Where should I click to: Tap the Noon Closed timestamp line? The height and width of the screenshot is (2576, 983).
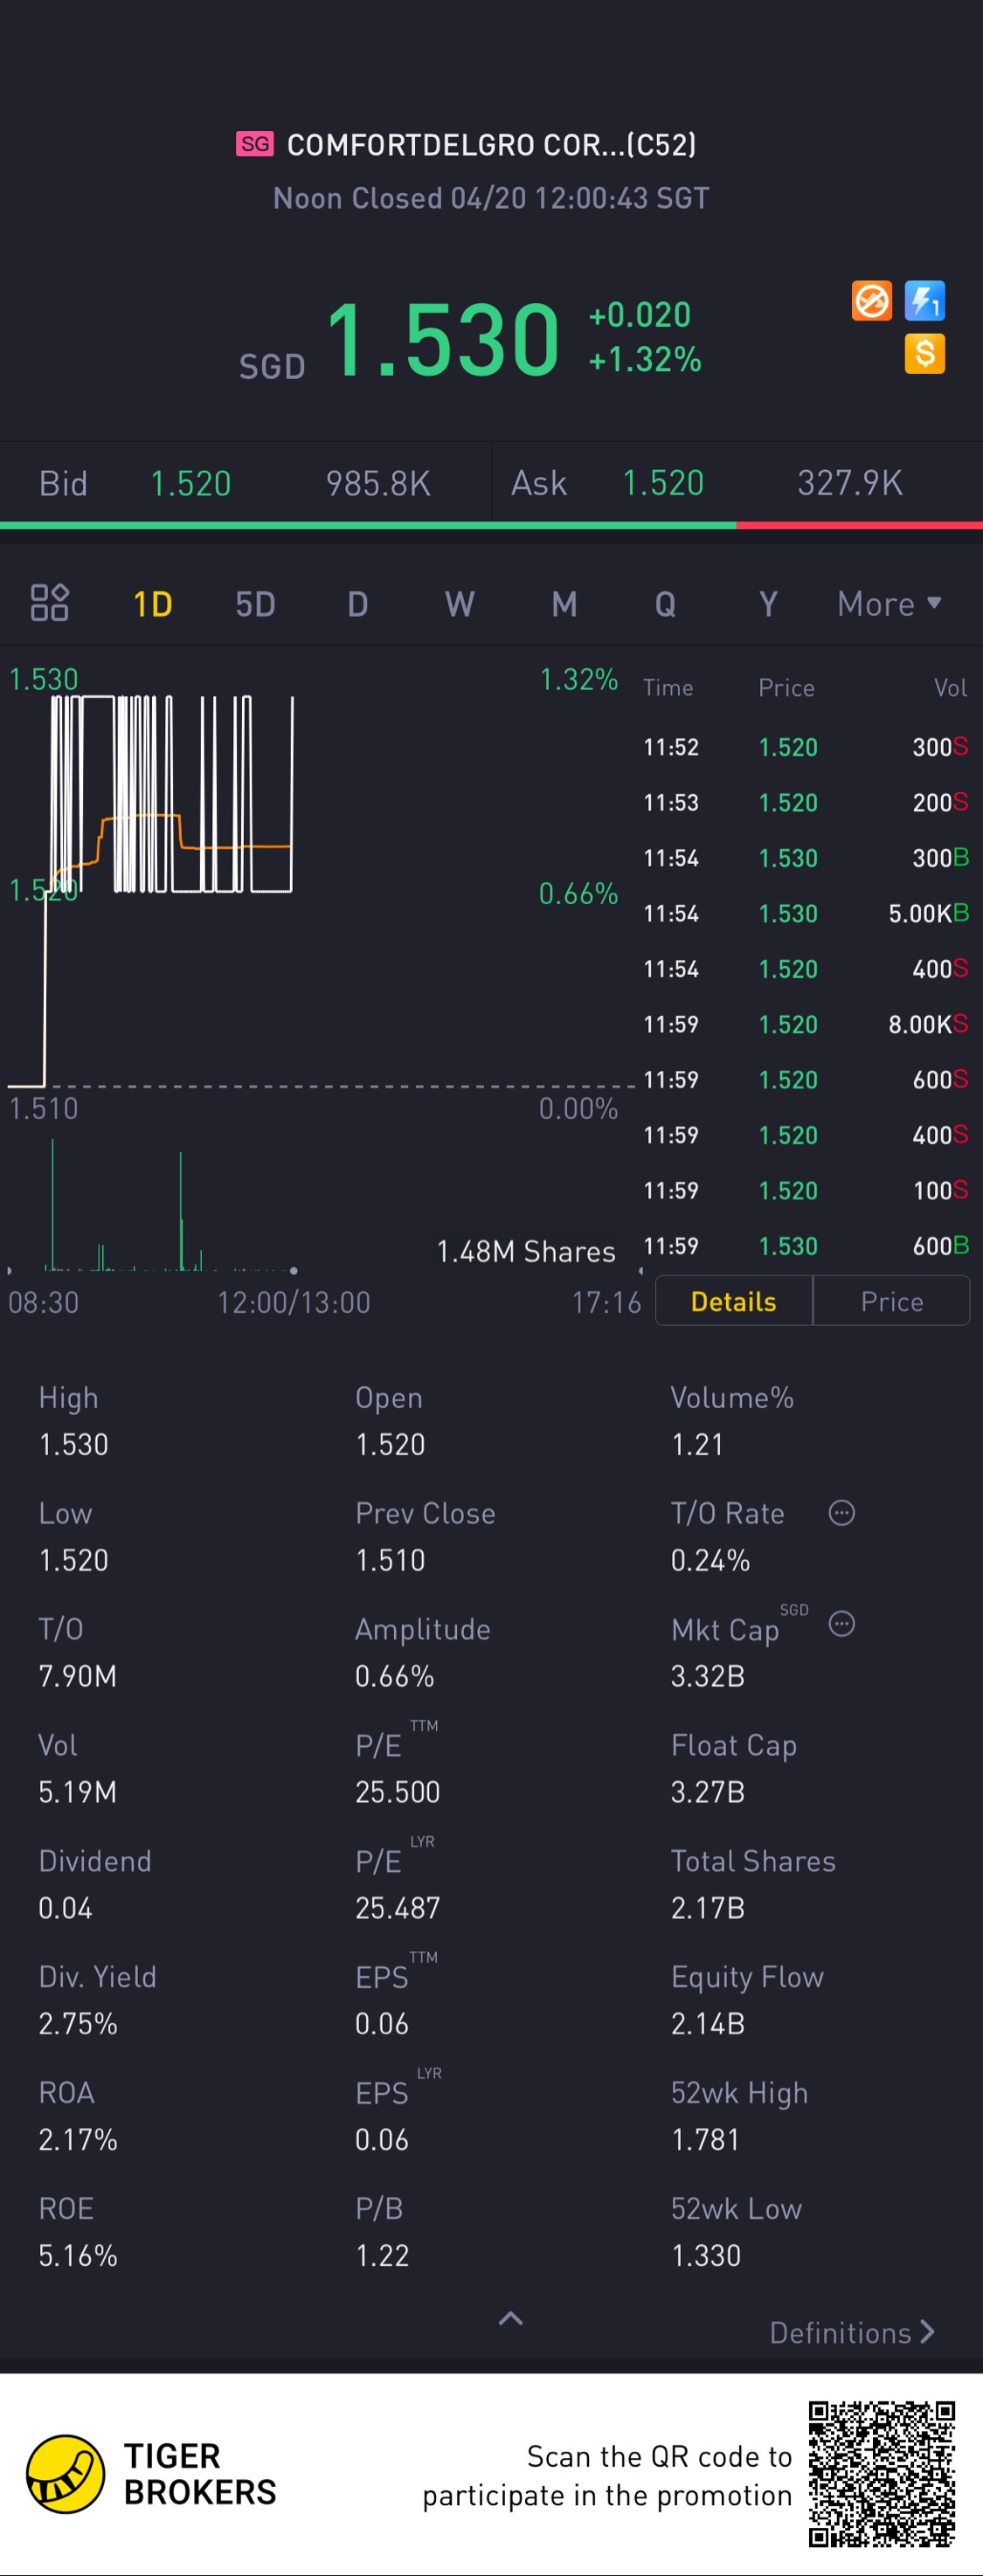[491, 198]
